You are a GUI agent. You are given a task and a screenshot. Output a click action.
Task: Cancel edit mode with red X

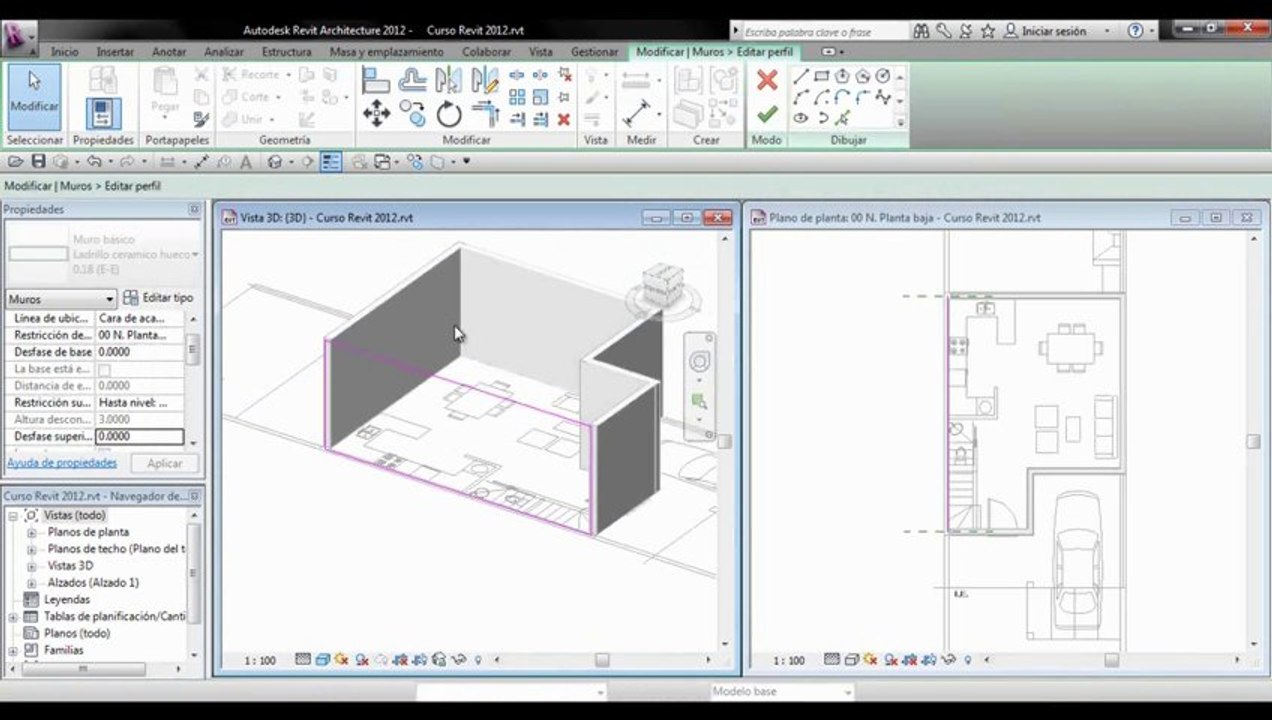[767, 80]
